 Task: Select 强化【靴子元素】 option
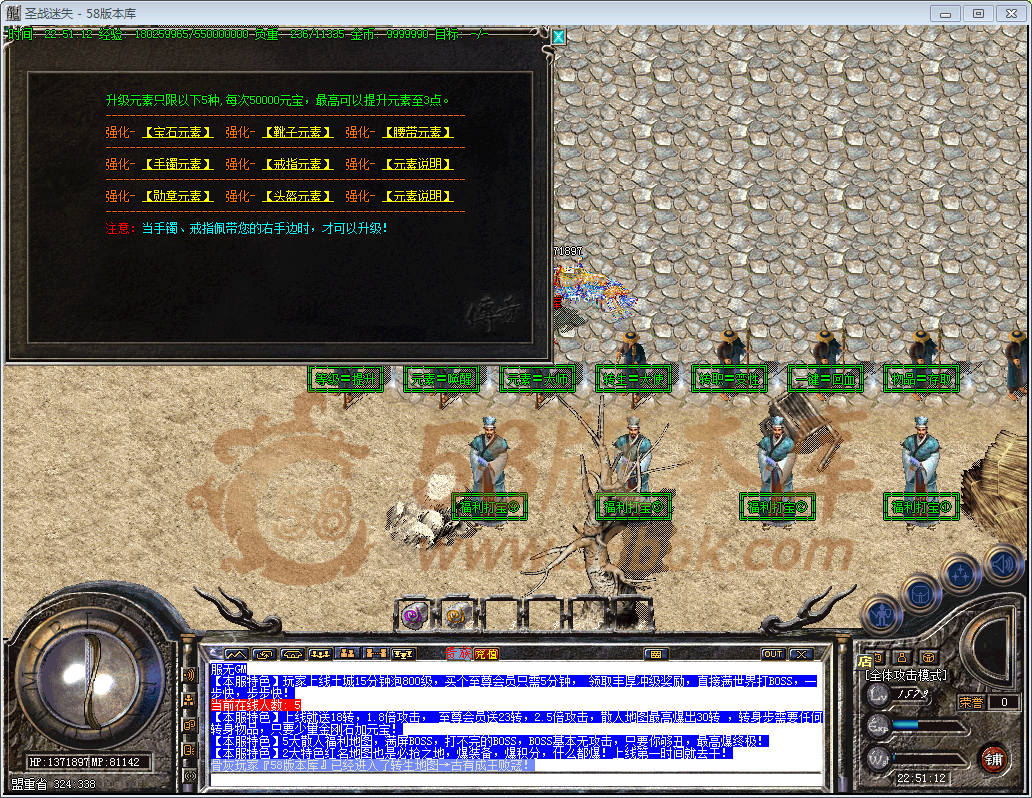297,132
